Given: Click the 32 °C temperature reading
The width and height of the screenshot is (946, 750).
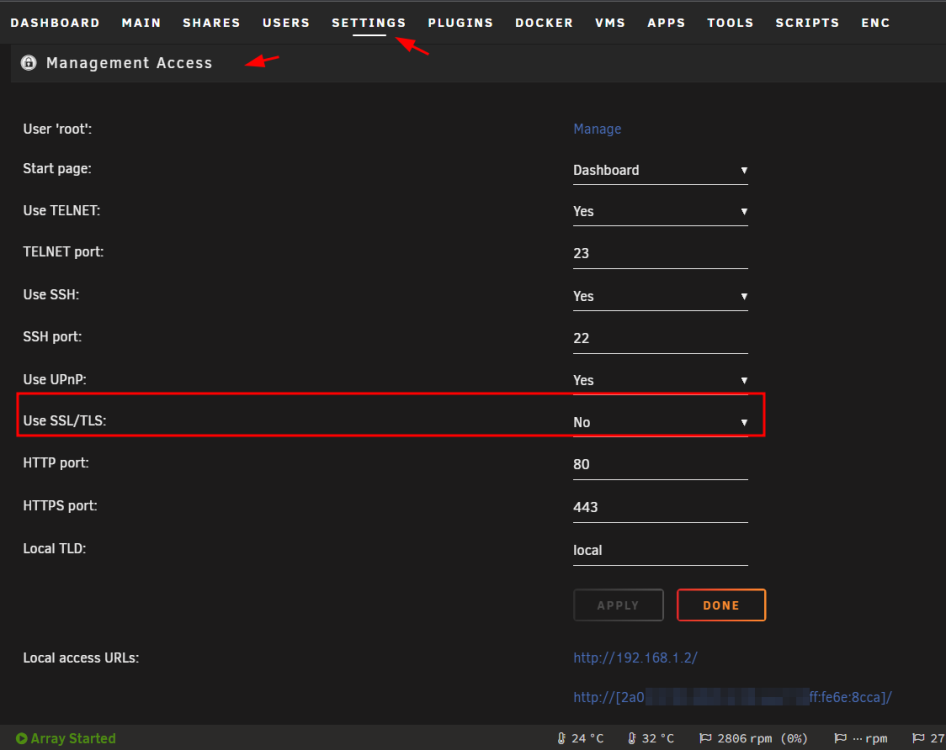Looking at the screenshot, I should (658, 739).
